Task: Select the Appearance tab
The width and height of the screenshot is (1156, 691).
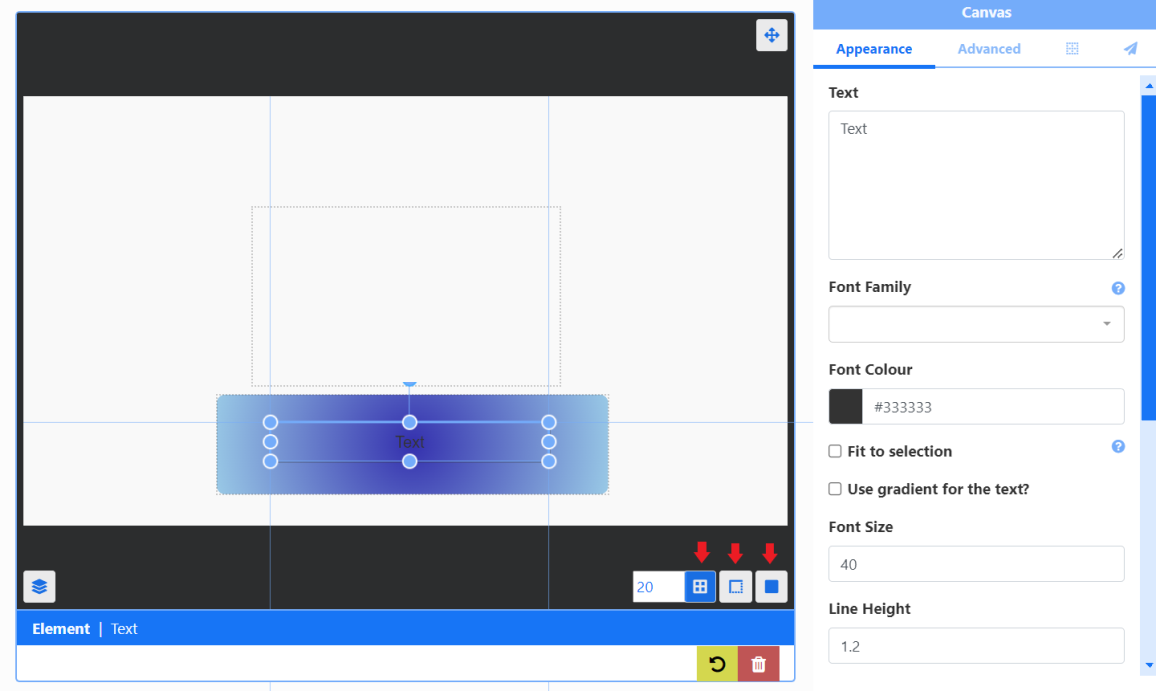Action: click(x=873, y=49)
